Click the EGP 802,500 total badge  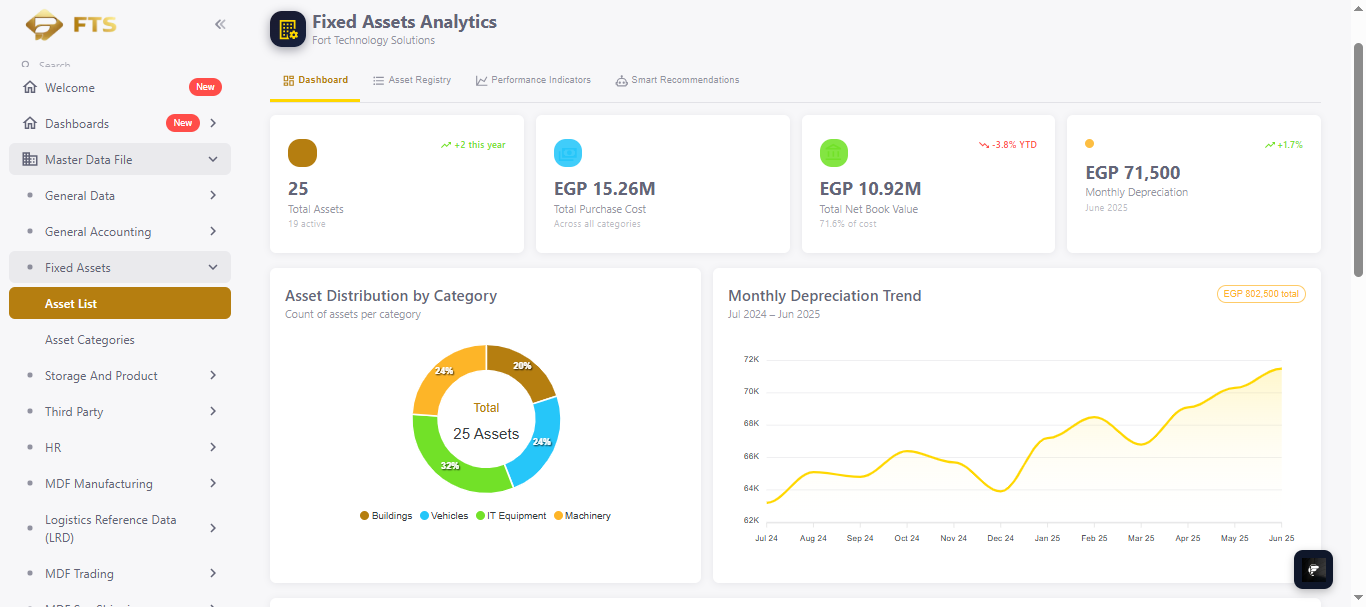(1261, 294)
